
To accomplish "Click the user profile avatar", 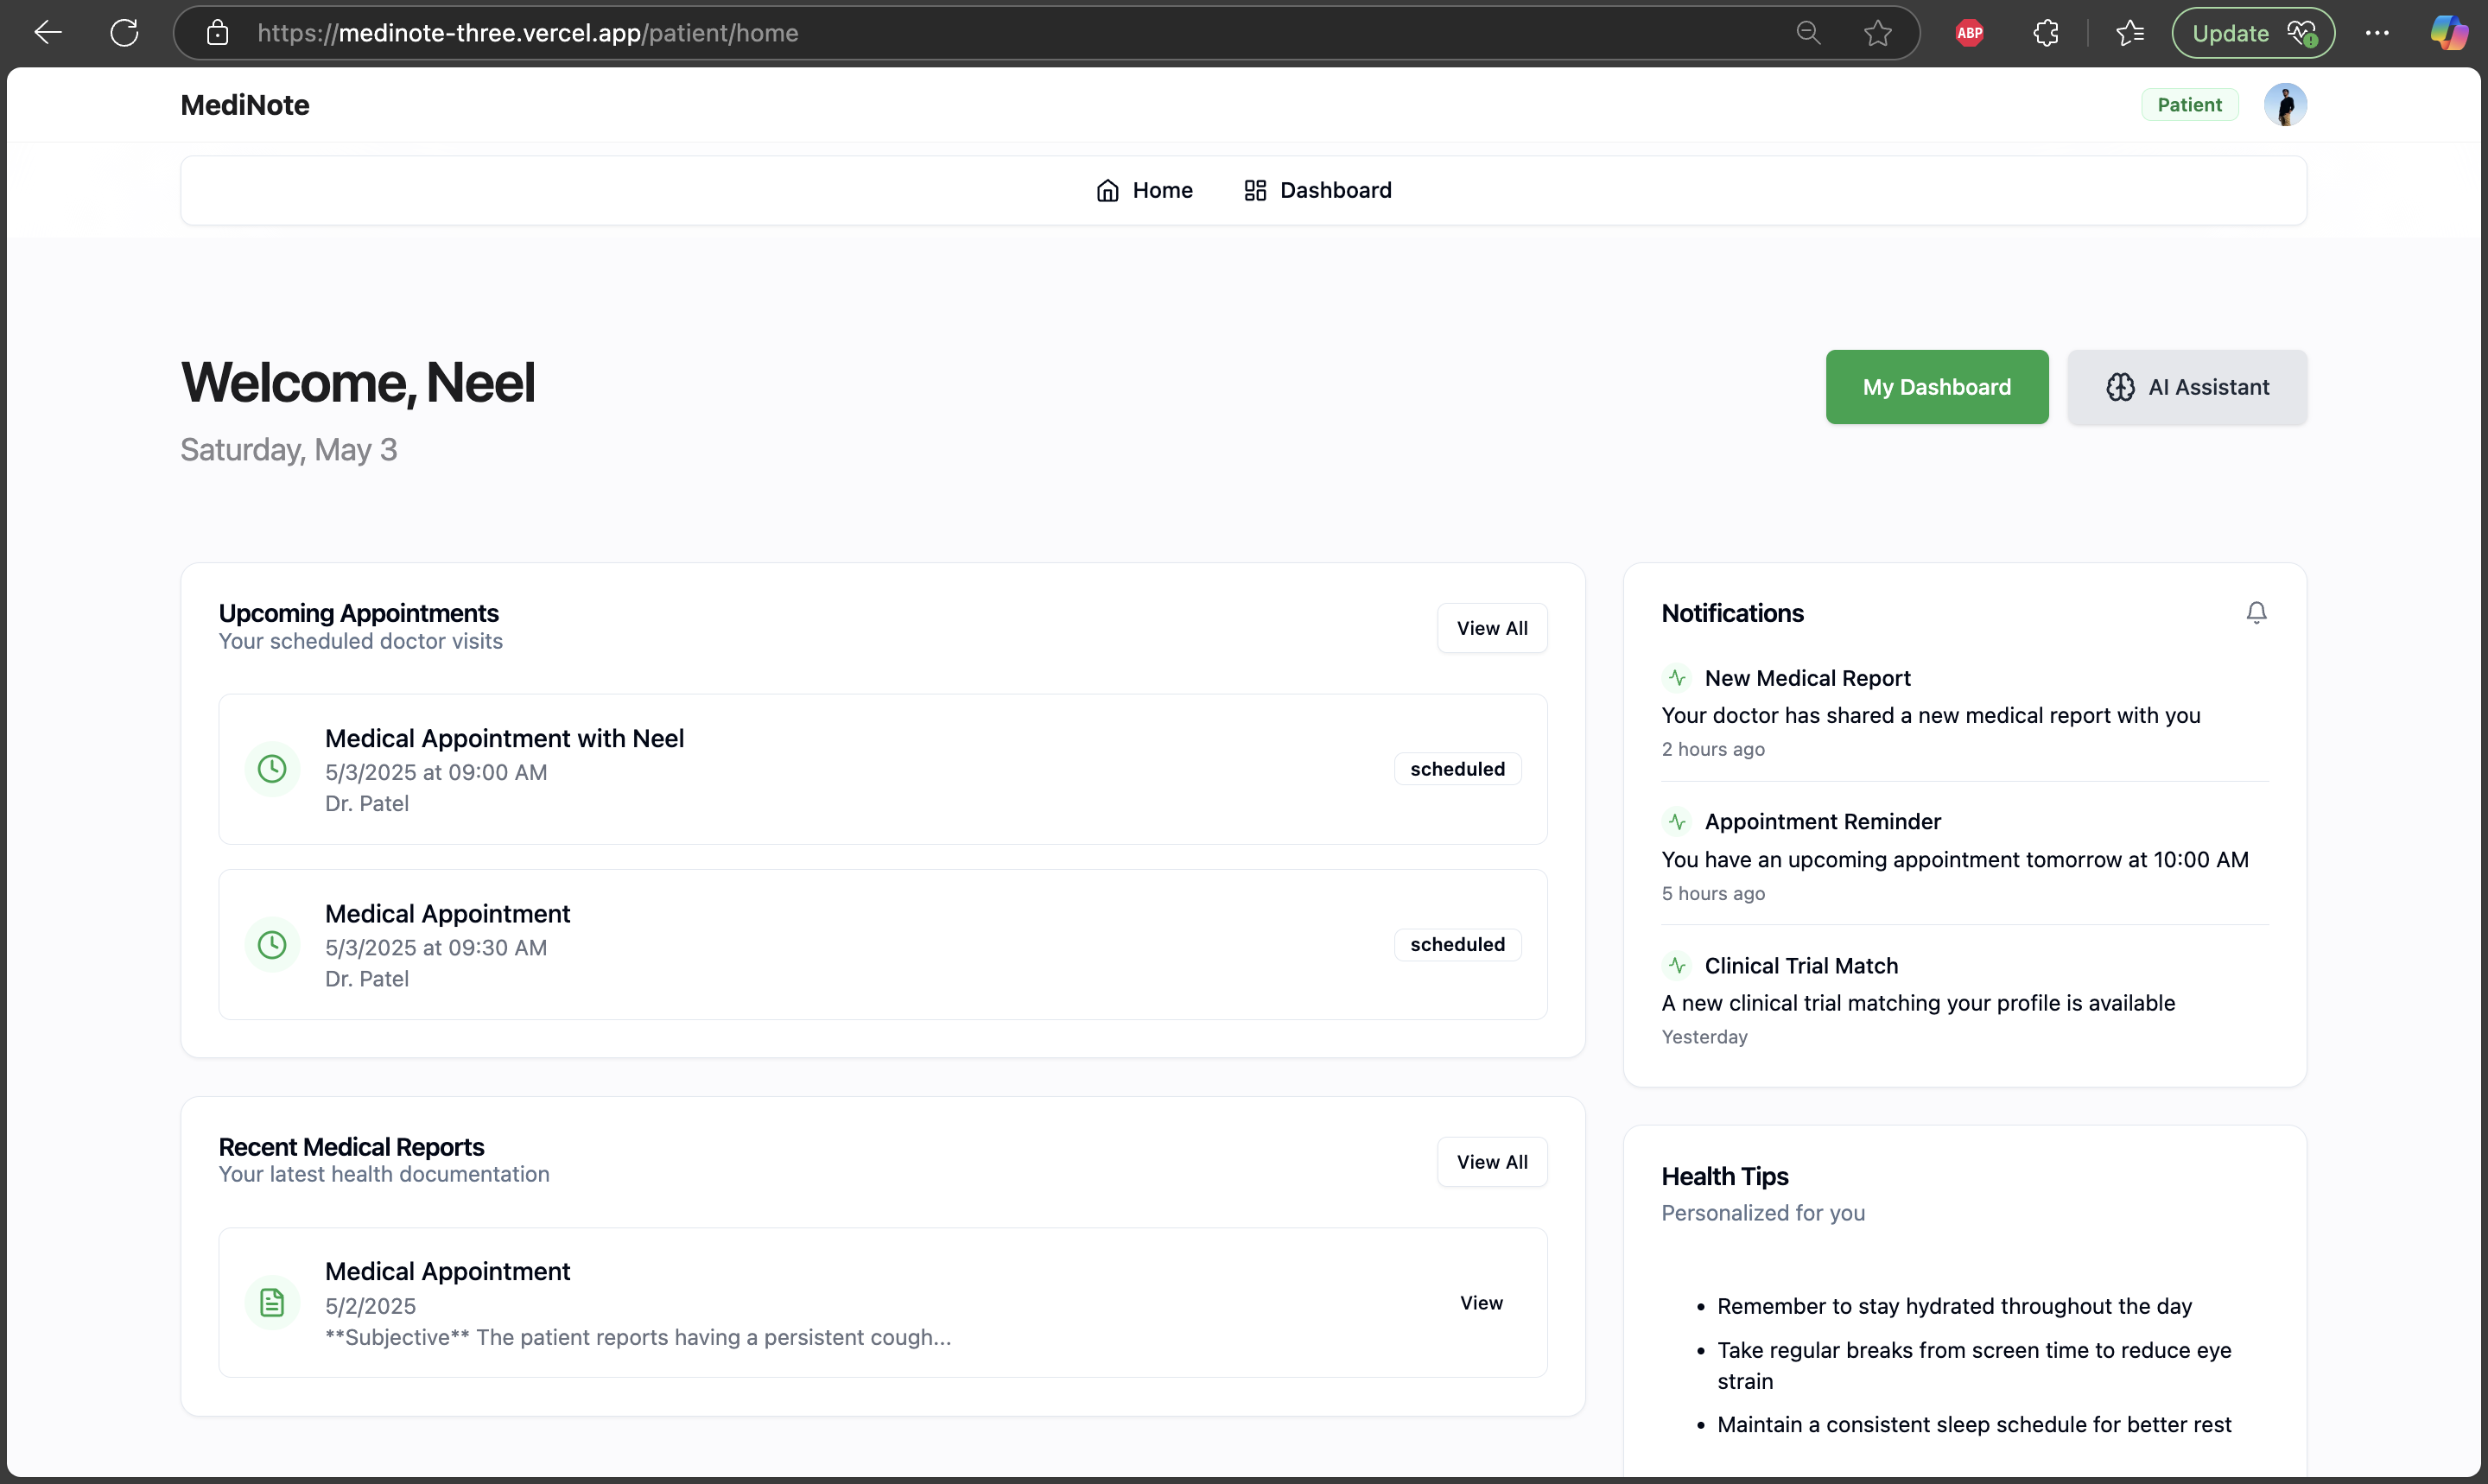I will pyautogui.click(x=2285, y=105).
